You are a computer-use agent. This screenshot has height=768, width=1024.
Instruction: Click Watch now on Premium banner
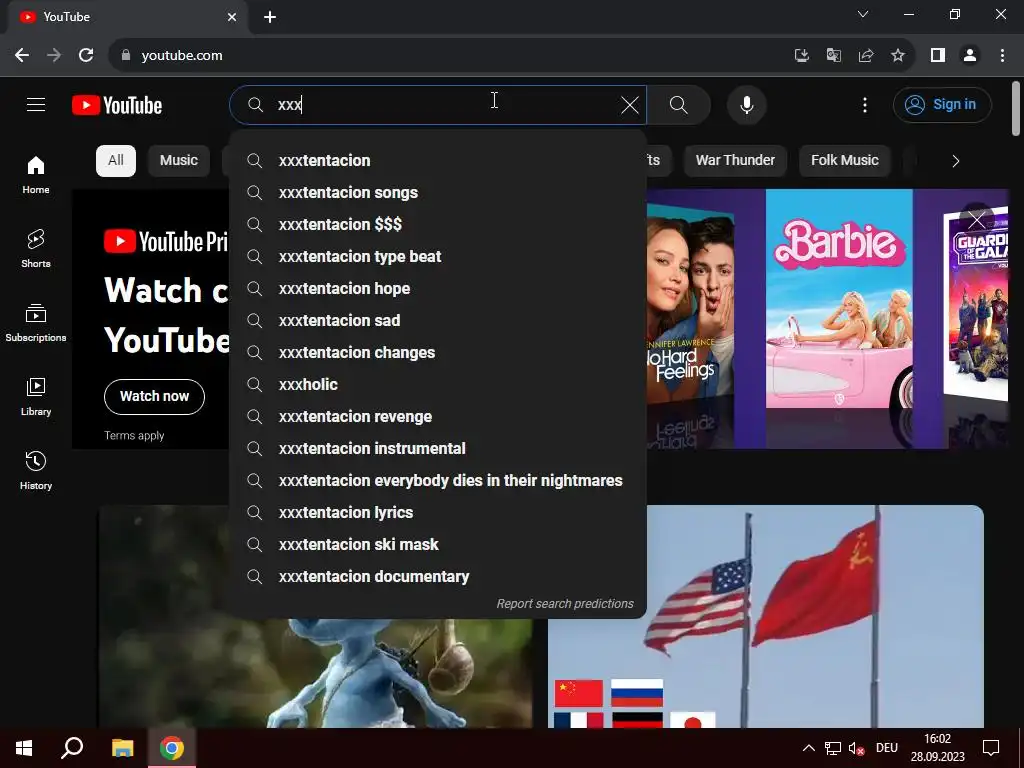154,396
